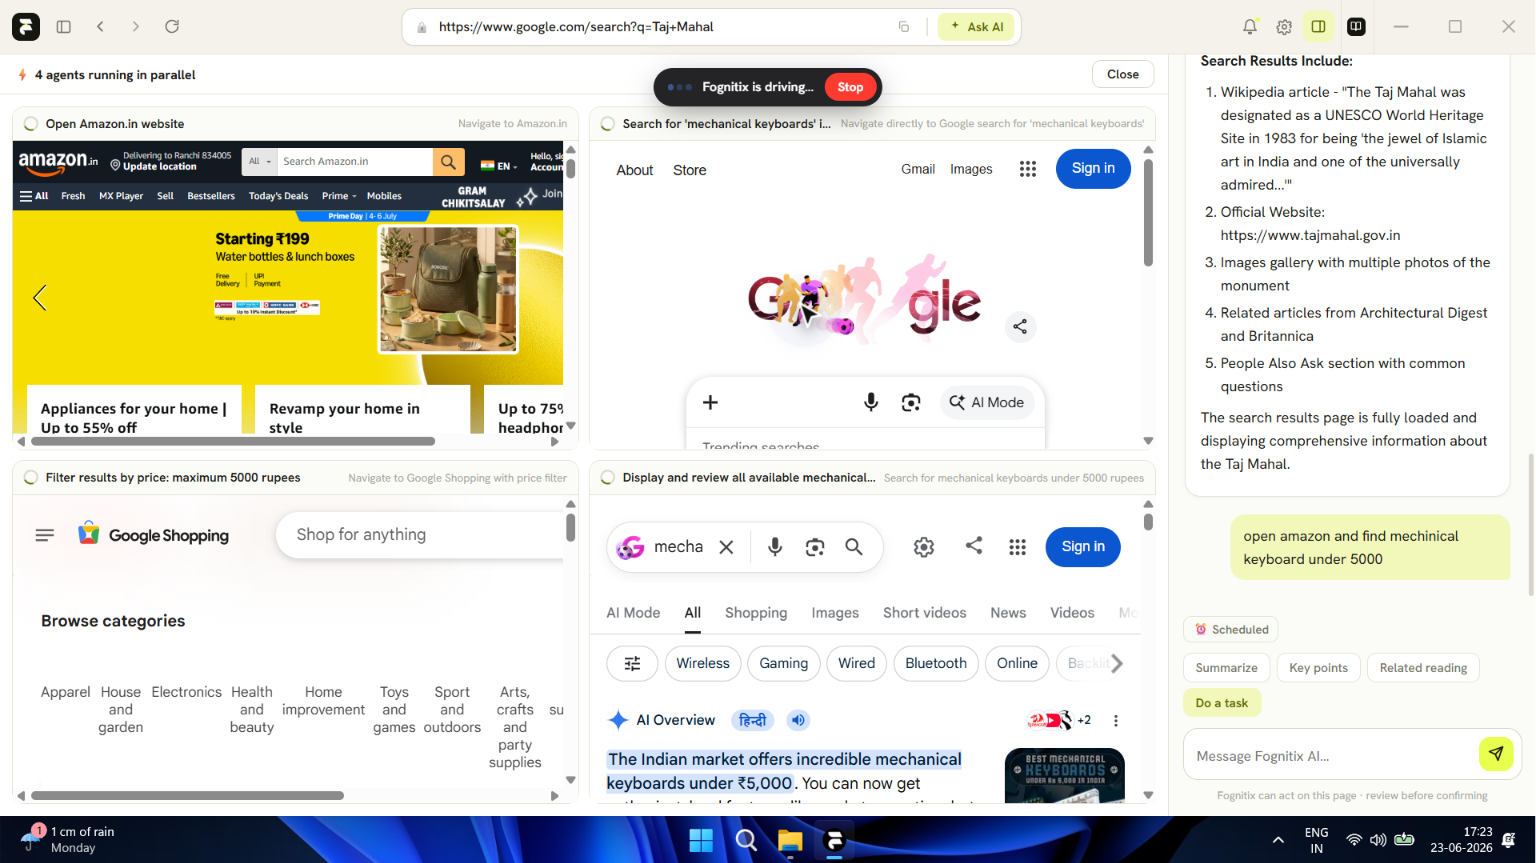Viewport: 1536px width, 863px height.
Task: Click plus icon in Google homepage search box
Action: 710,402
